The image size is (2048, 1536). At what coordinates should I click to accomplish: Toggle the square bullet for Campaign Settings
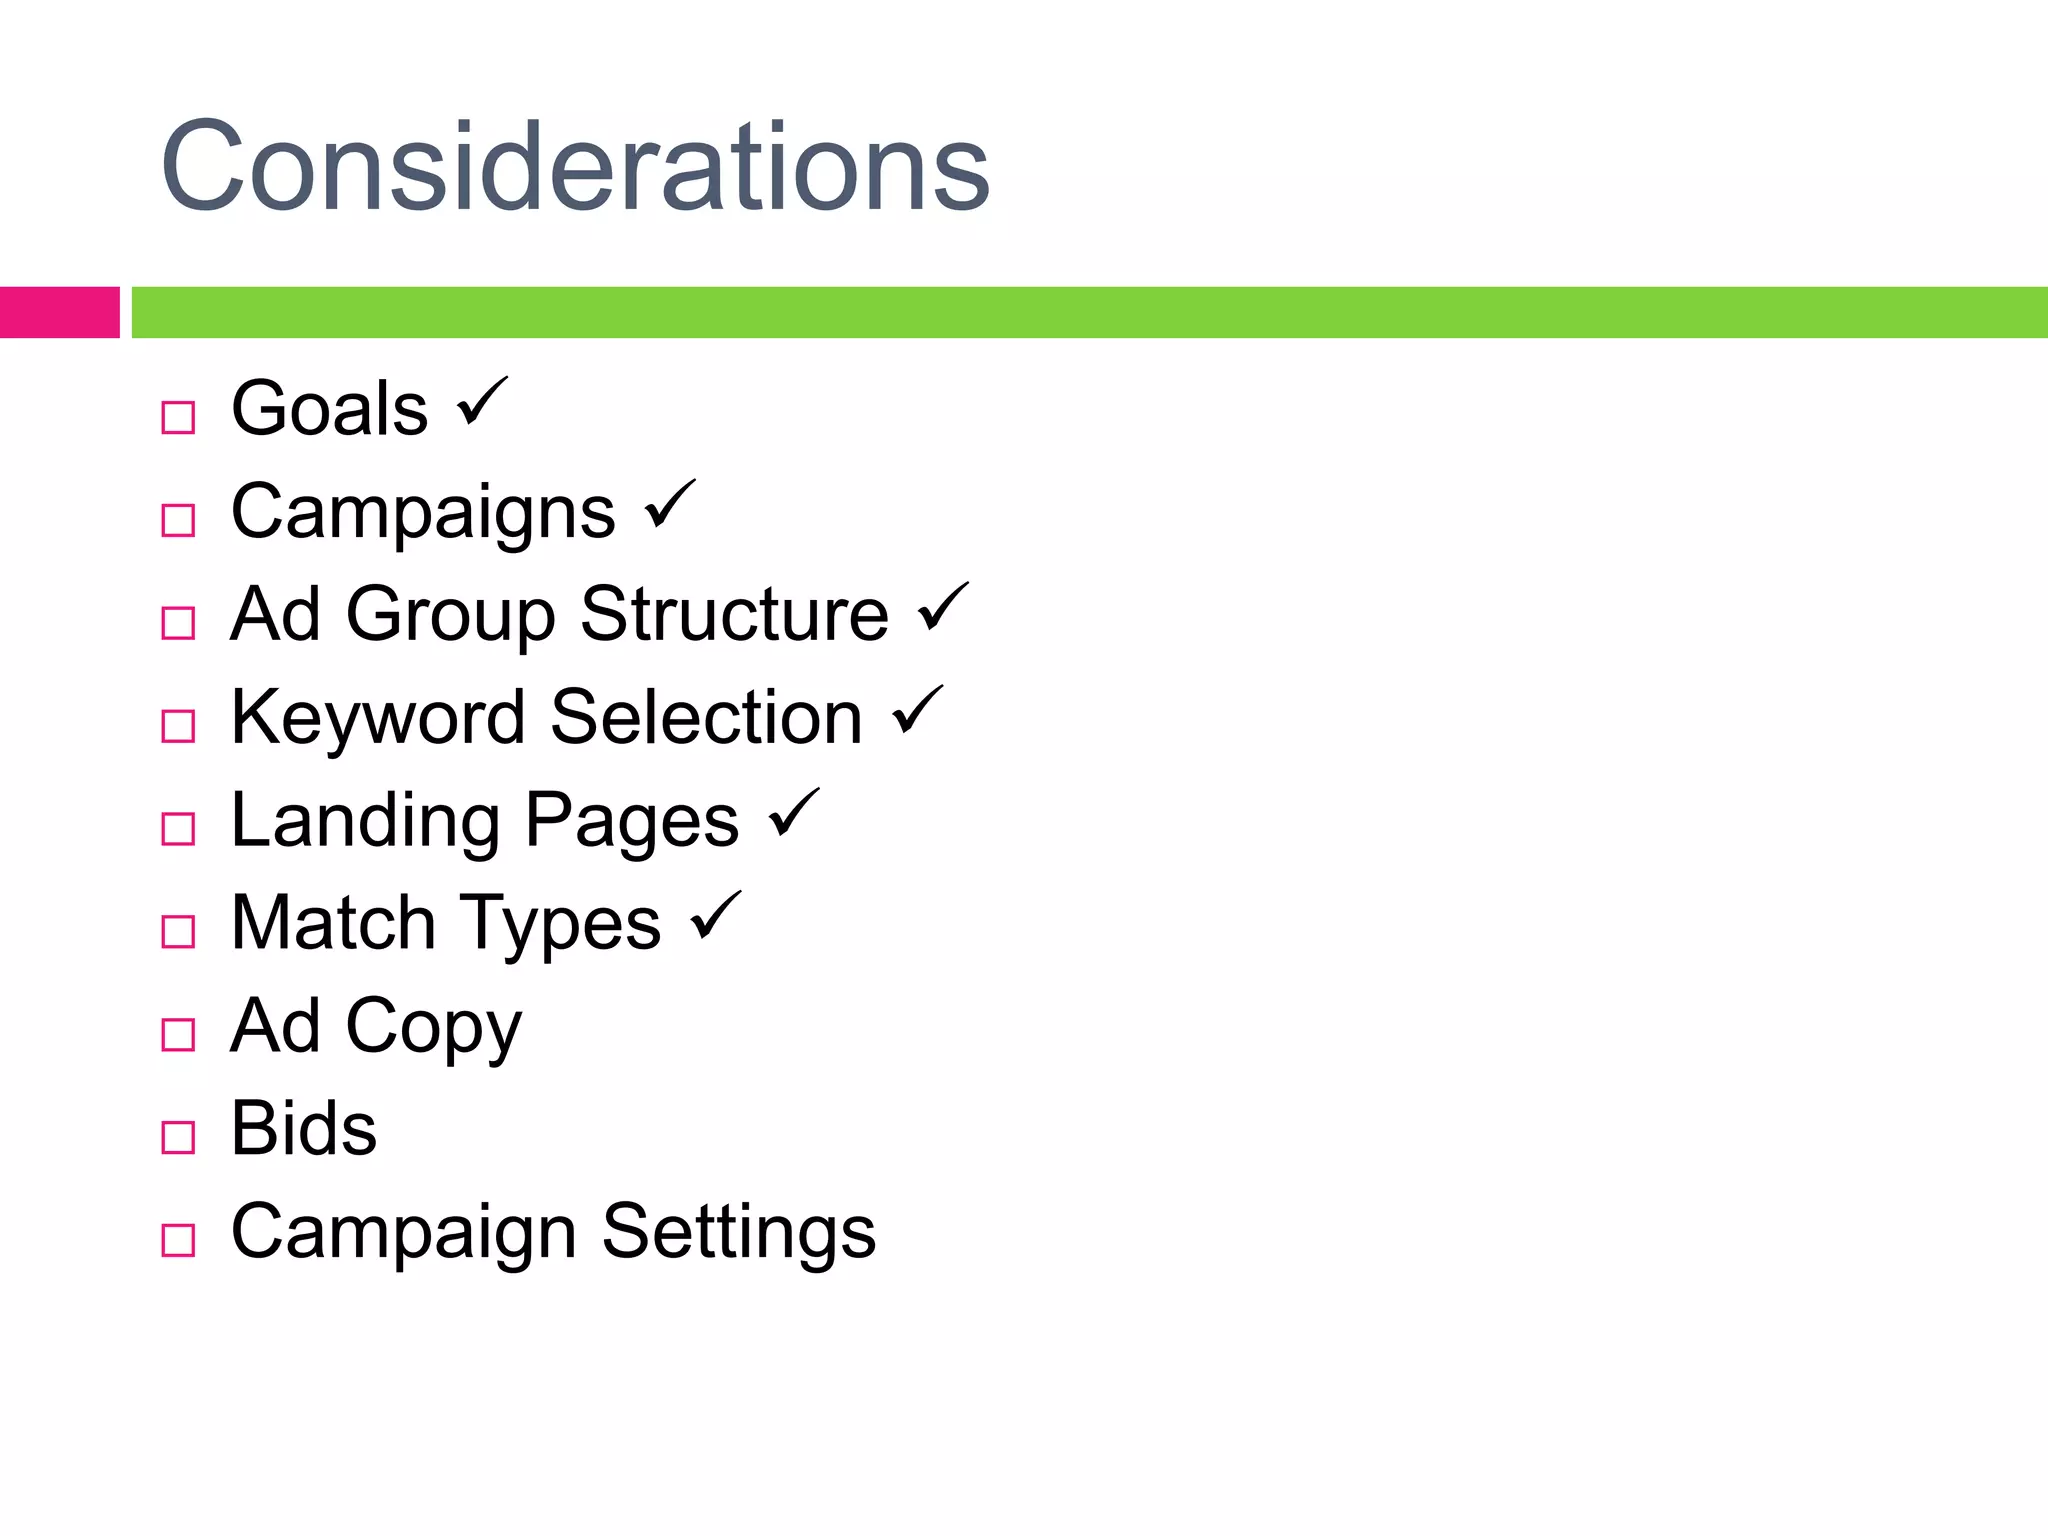tap(178, 1240)
